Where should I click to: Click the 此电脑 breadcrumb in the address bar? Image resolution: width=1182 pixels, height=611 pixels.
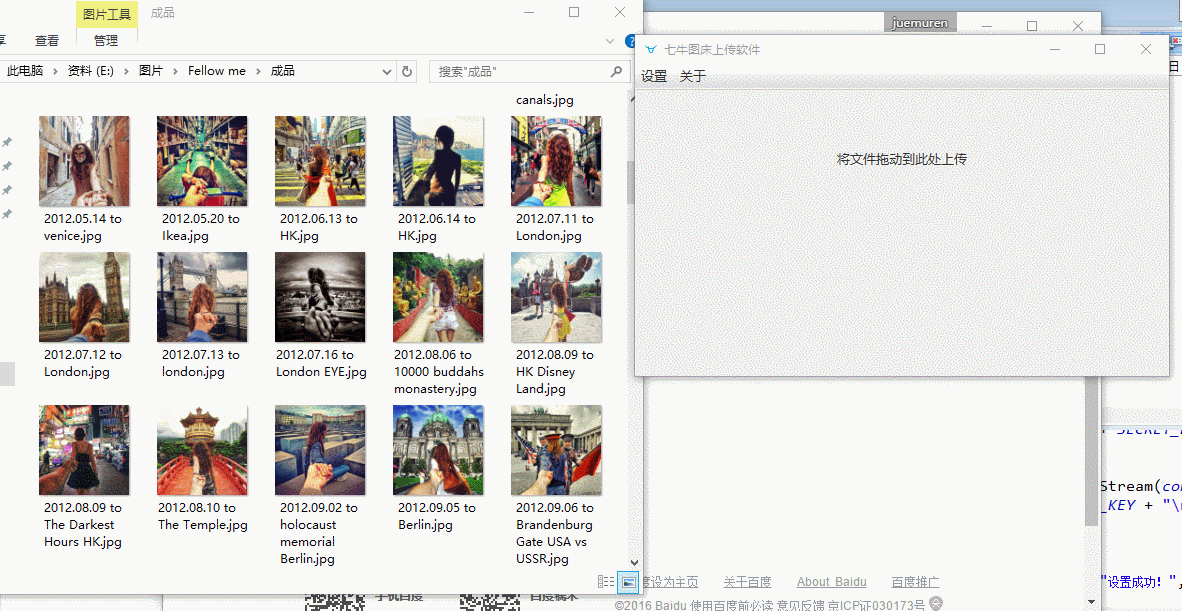25,71
